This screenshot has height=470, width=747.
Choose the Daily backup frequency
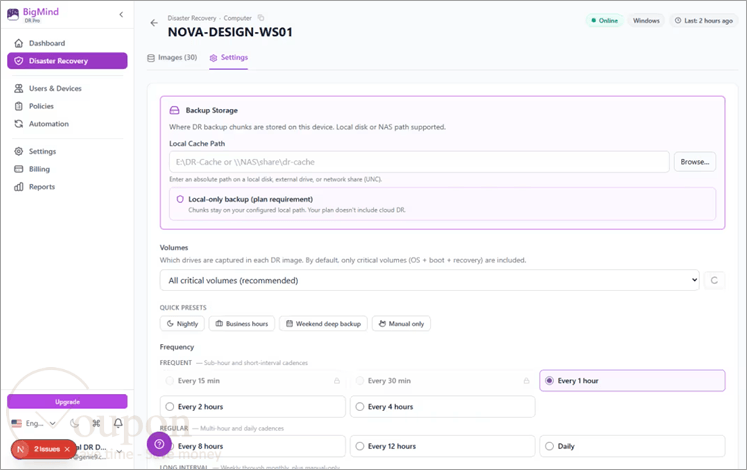tap(632, 446)
